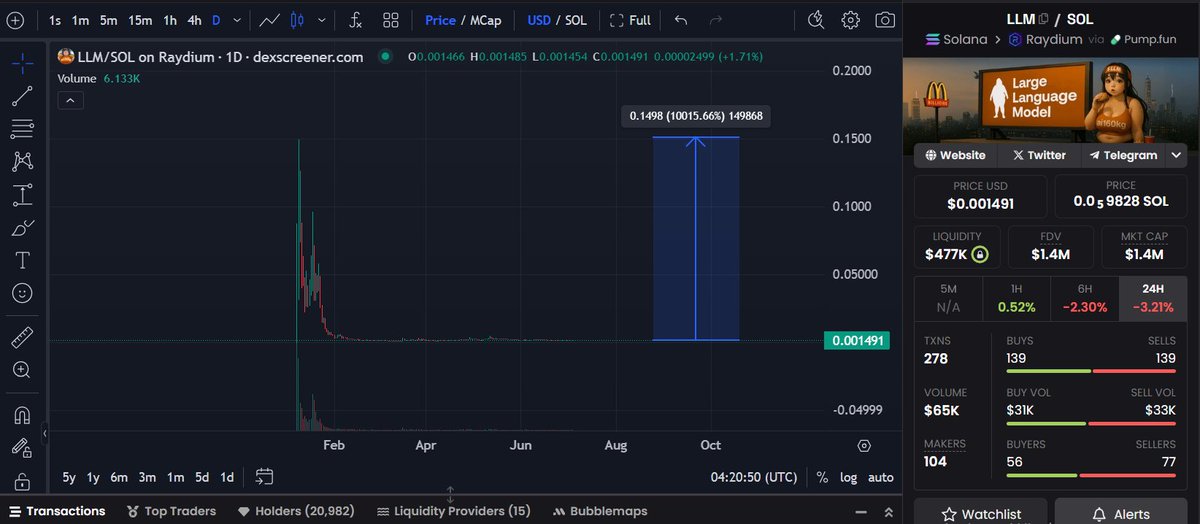Lock all drawing tools

pos(22,480)
